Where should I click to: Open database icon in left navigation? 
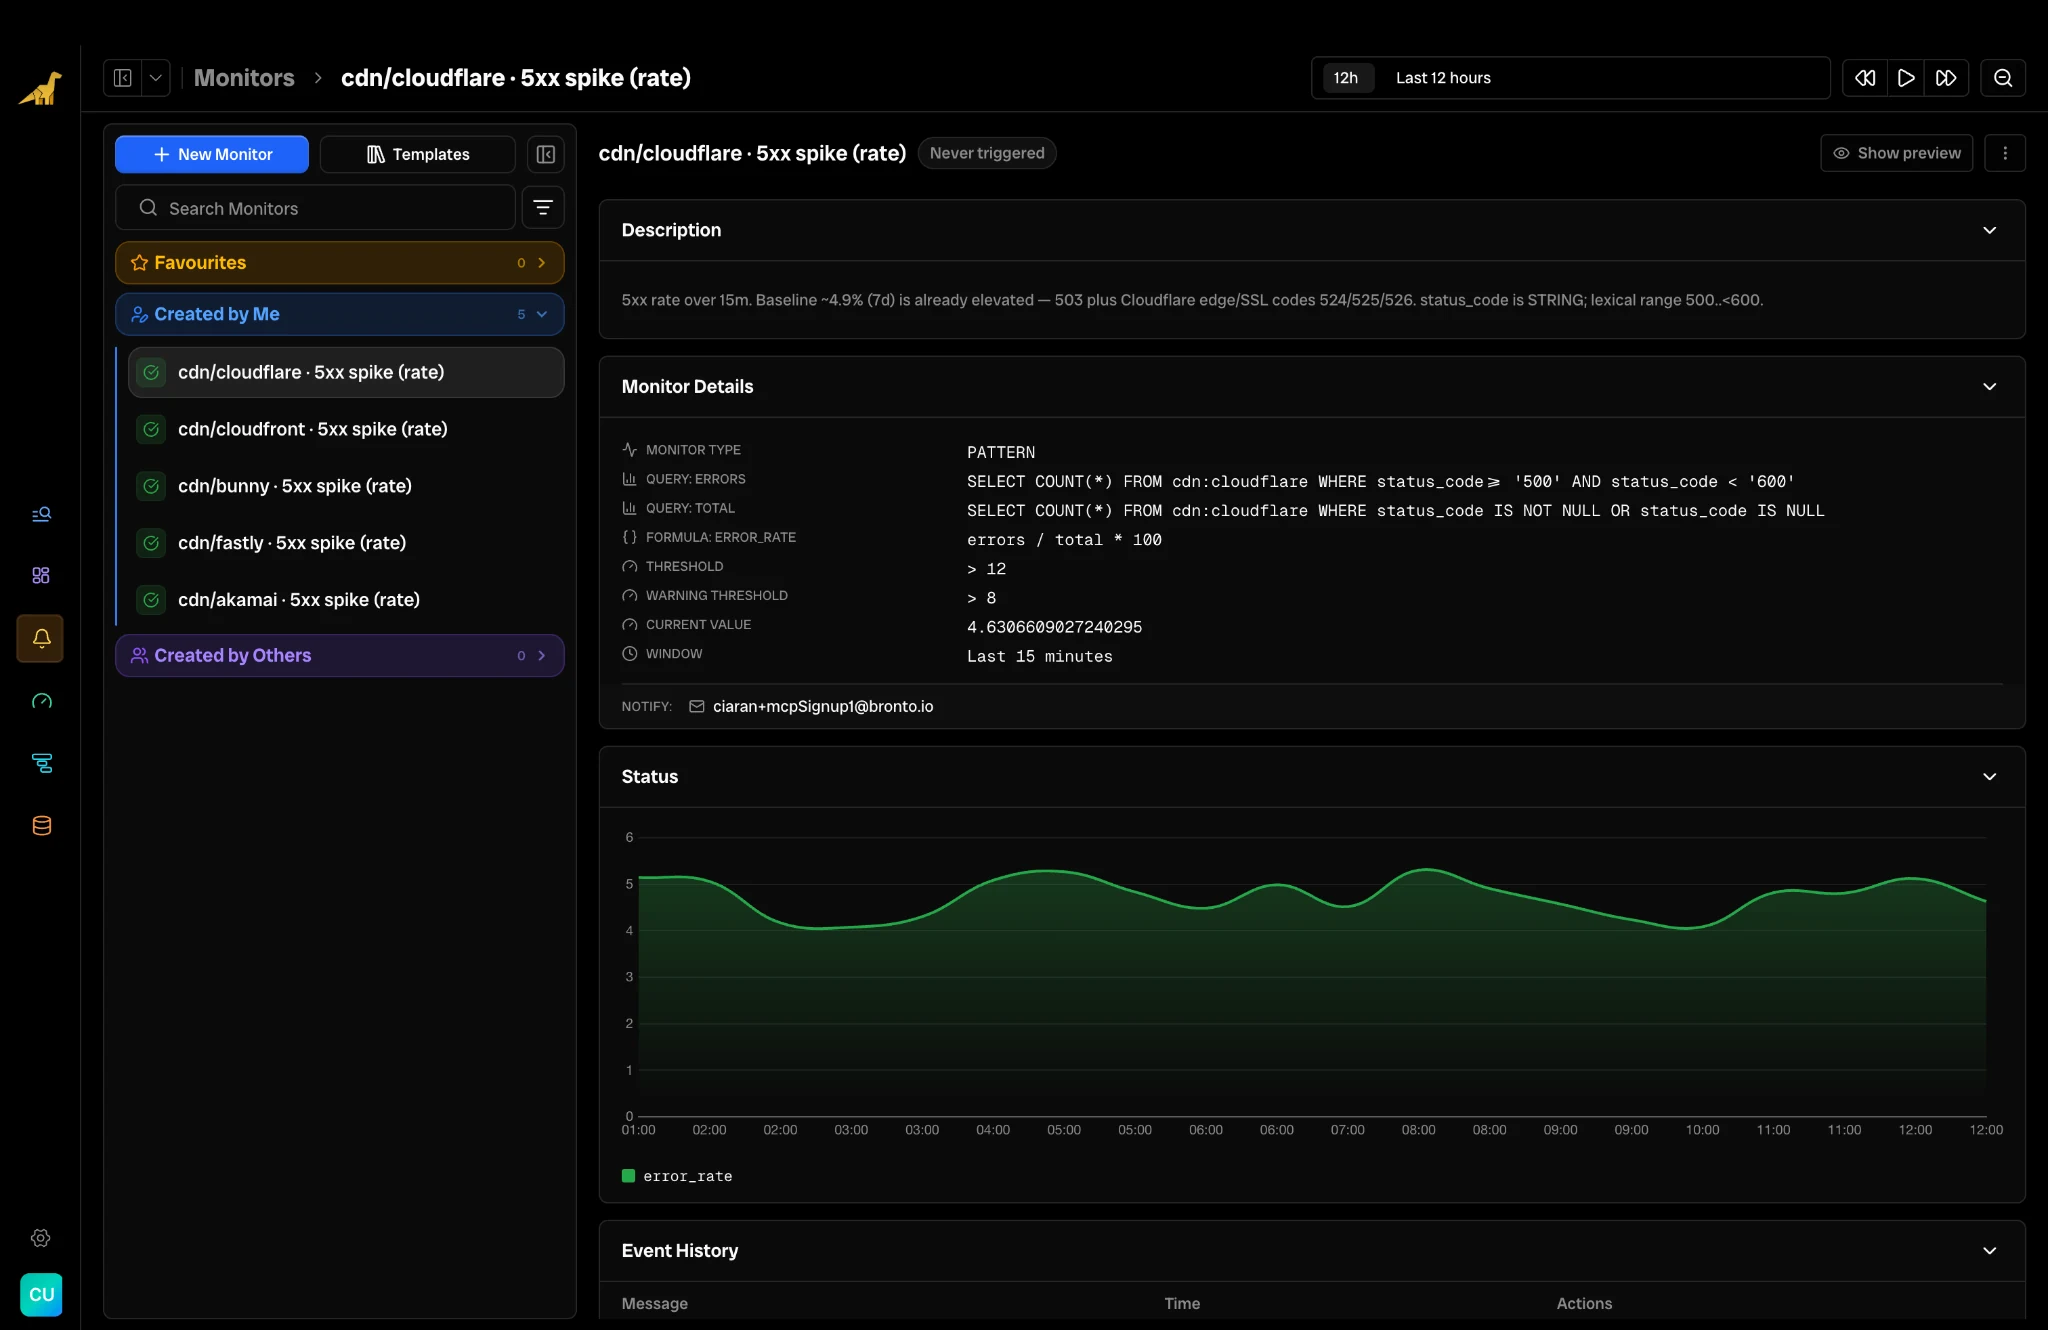41,825
